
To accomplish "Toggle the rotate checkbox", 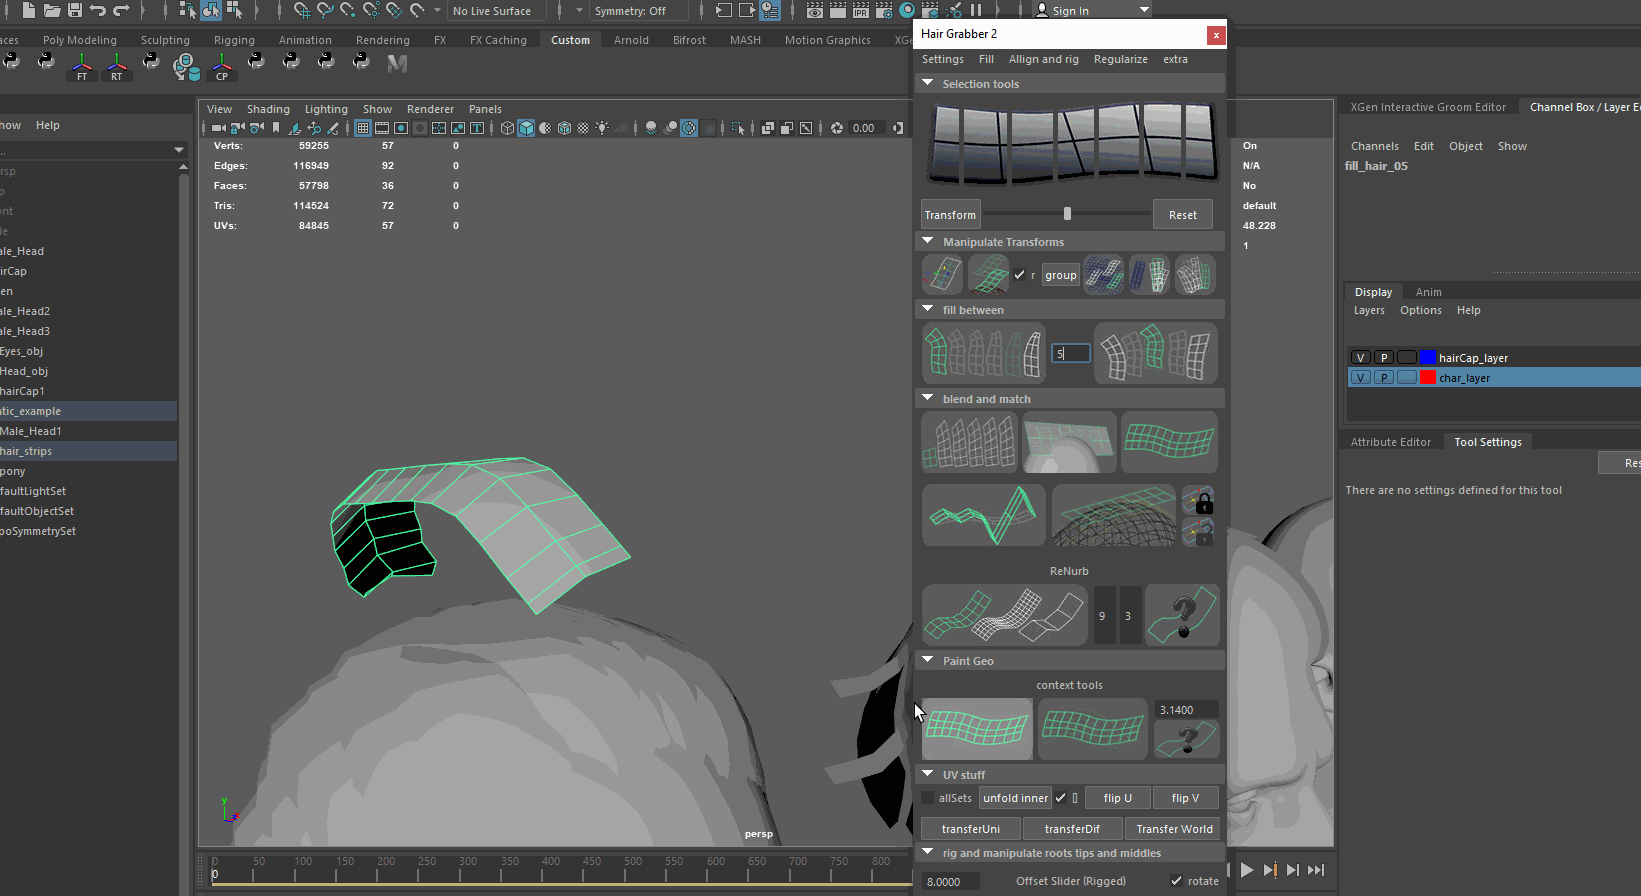I will click(1176, 881).
